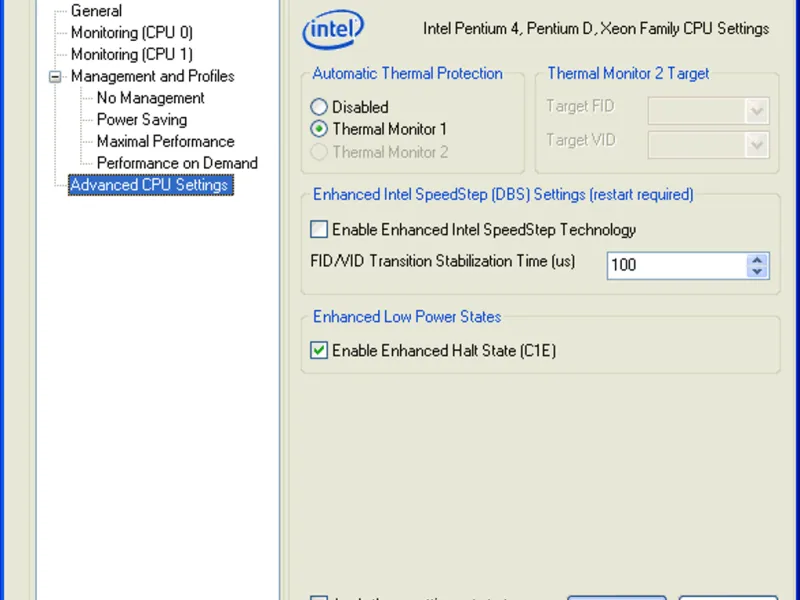Select Monitoring (CPU 1) in the tree

click(x=132, y=54)
